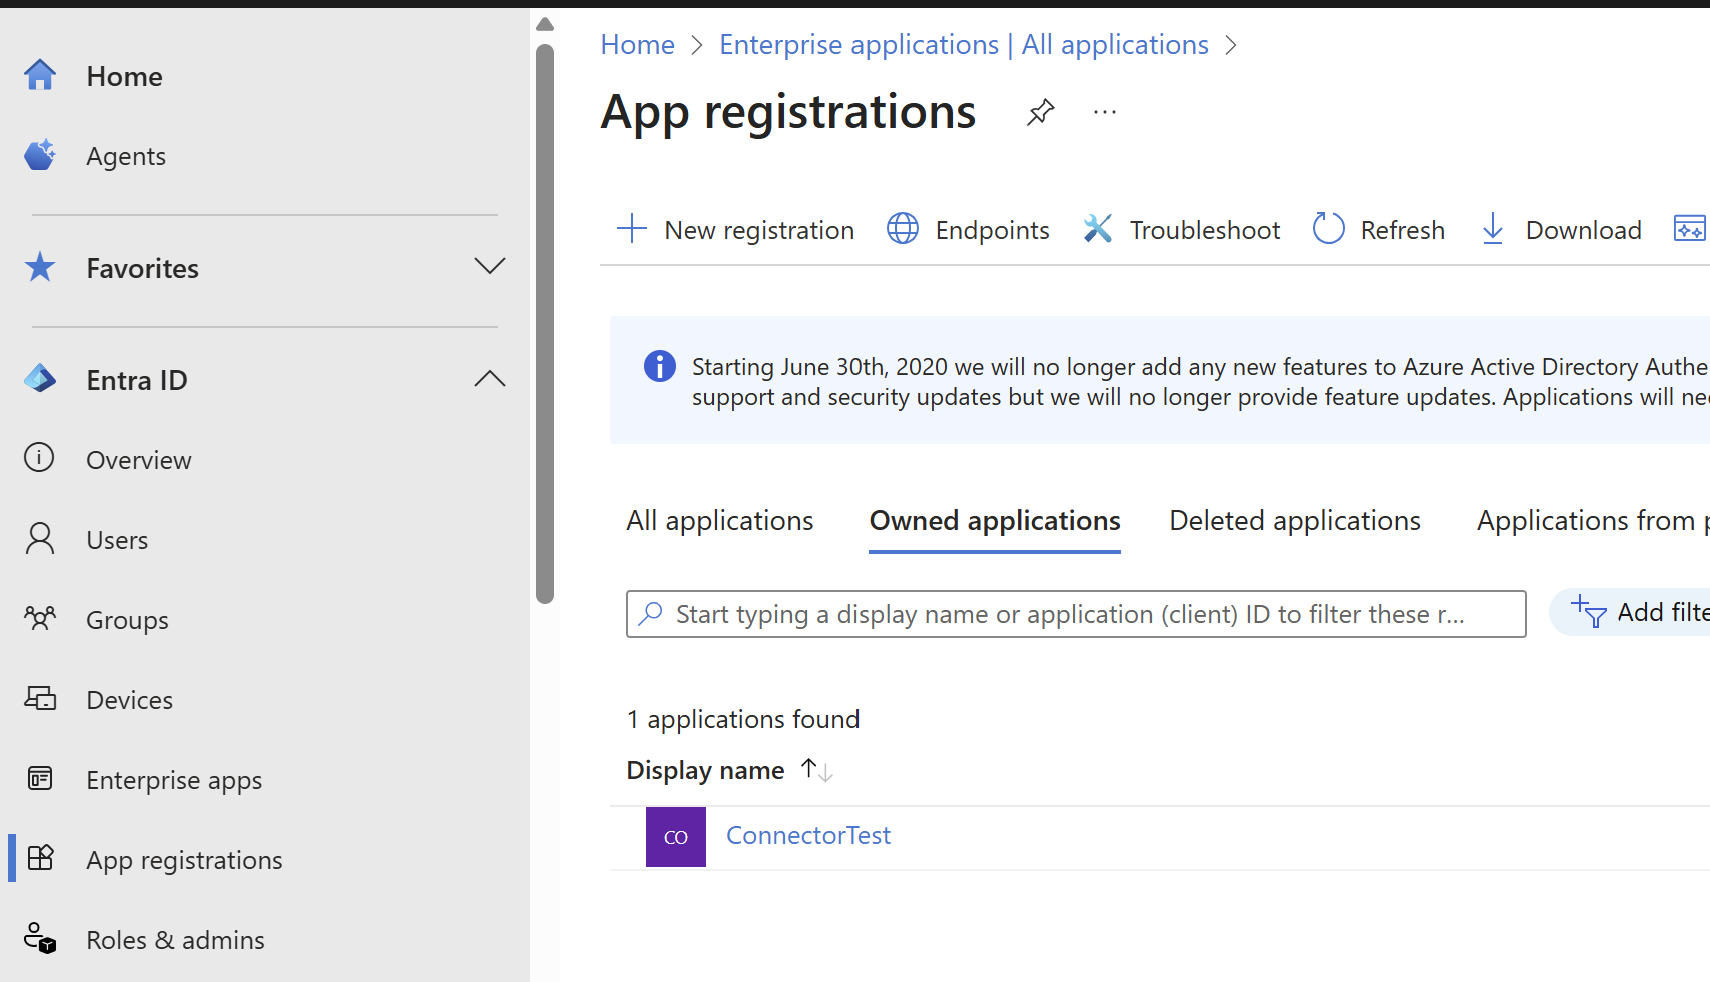This screenshot has height=982, width=1710.
Task: Open Agents in the sidebar
Action: click(126, 156)
